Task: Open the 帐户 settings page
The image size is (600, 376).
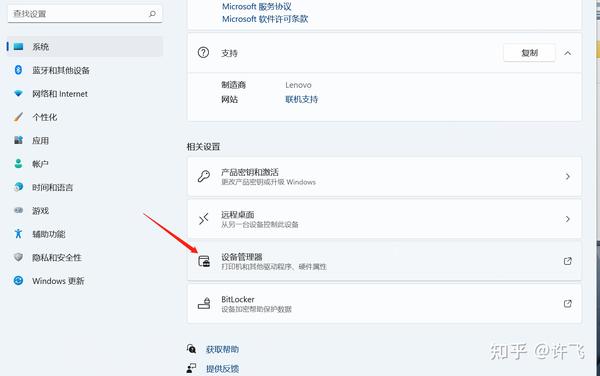Action: [x=85, y=164]
